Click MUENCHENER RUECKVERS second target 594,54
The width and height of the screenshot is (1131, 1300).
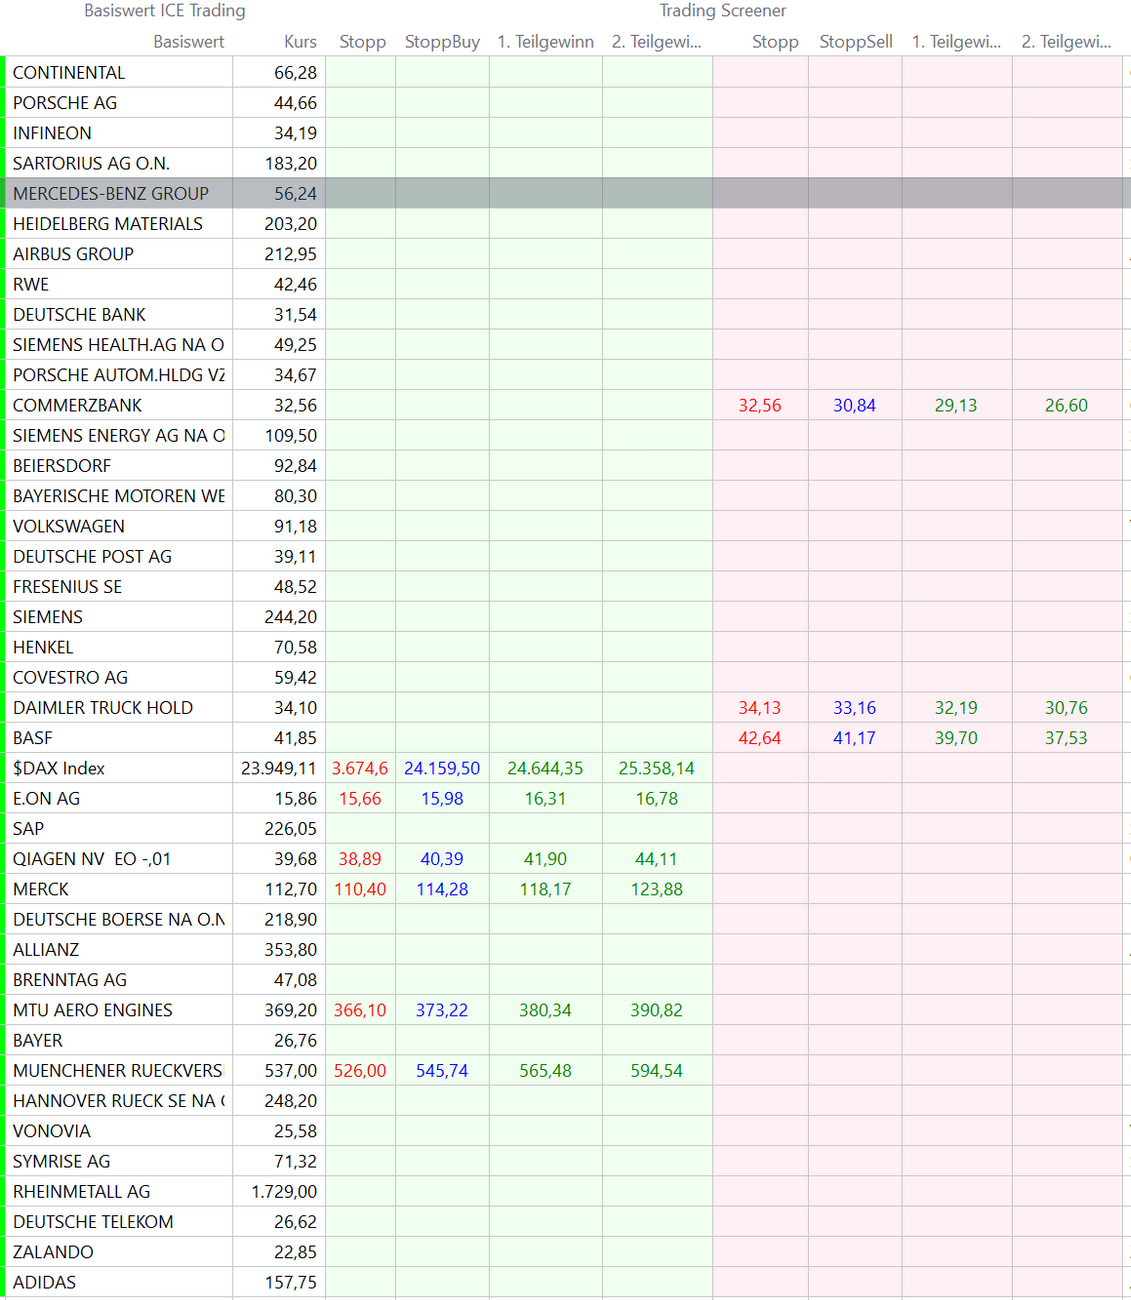[x=656, y=1071]
